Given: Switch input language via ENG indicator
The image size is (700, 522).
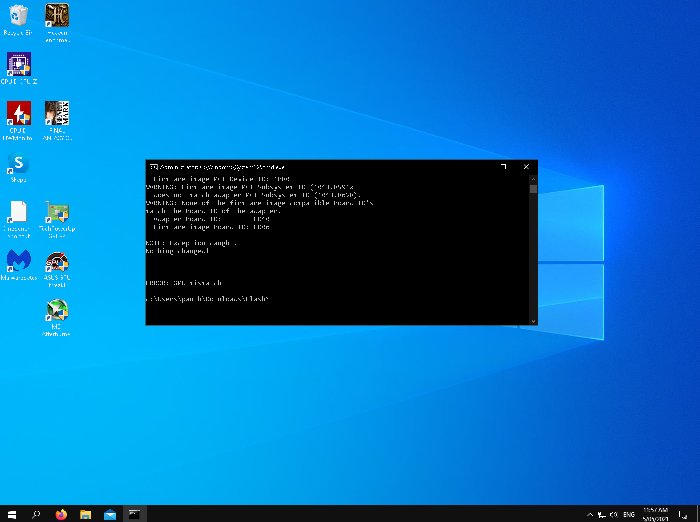Looking at the screenshot, I should tap(629, 515).
